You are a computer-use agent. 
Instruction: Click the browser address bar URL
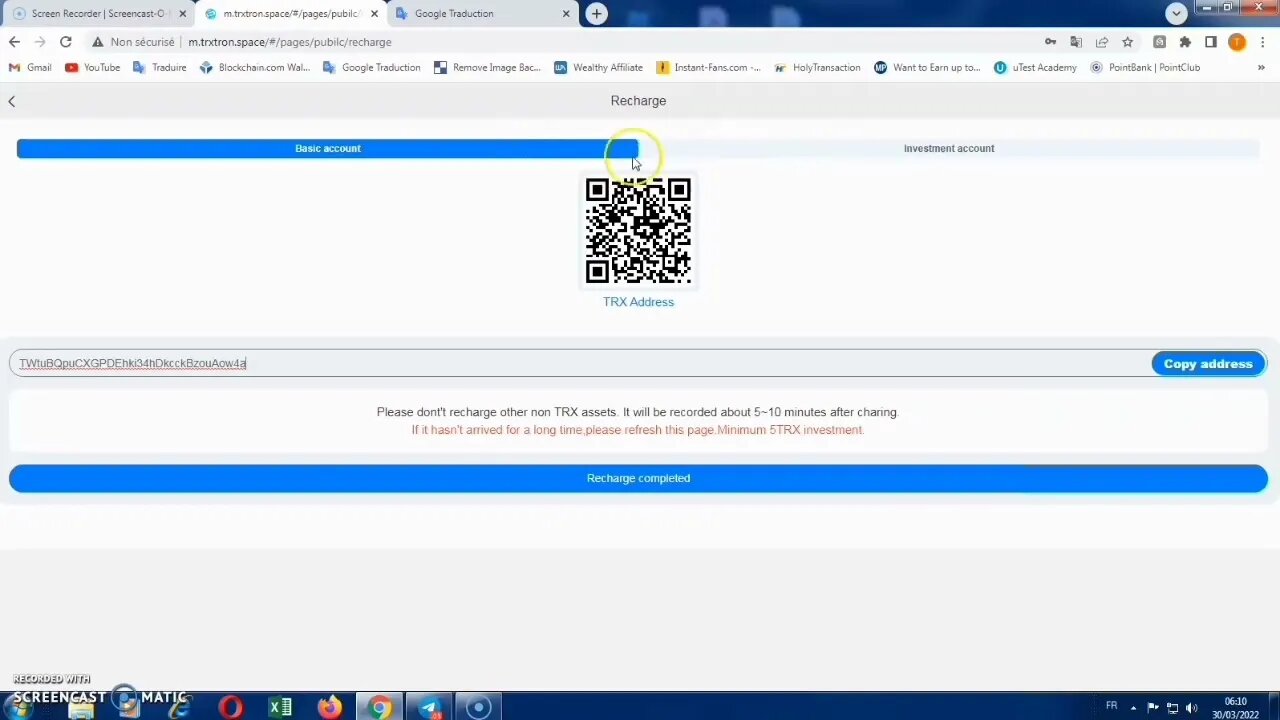(290, 42)
